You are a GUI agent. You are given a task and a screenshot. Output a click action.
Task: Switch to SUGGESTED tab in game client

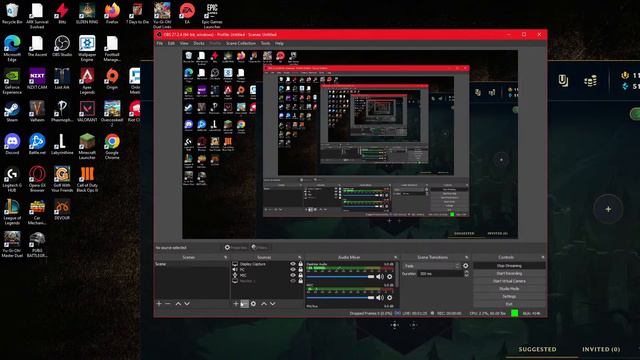[537, 349]
